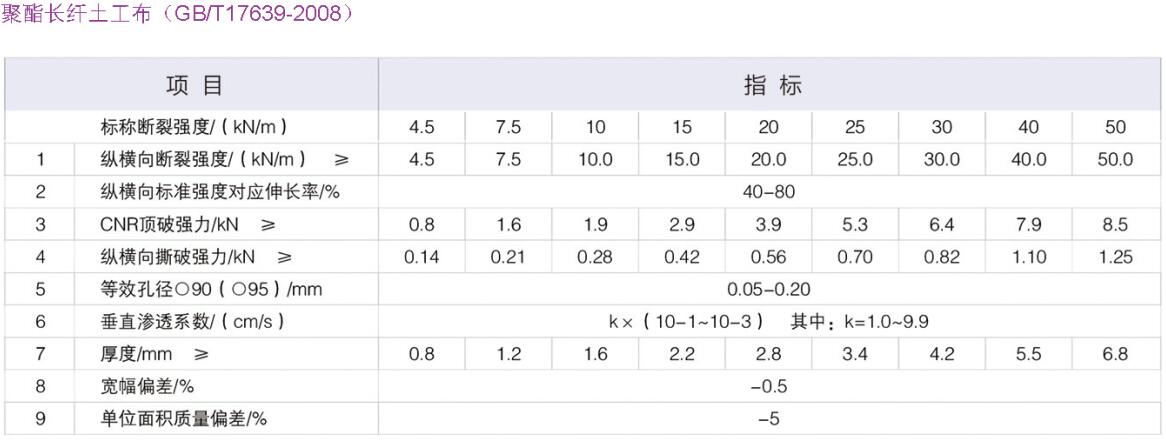
Task: Select the 项目 header cell
Action: tap(193, 86)
